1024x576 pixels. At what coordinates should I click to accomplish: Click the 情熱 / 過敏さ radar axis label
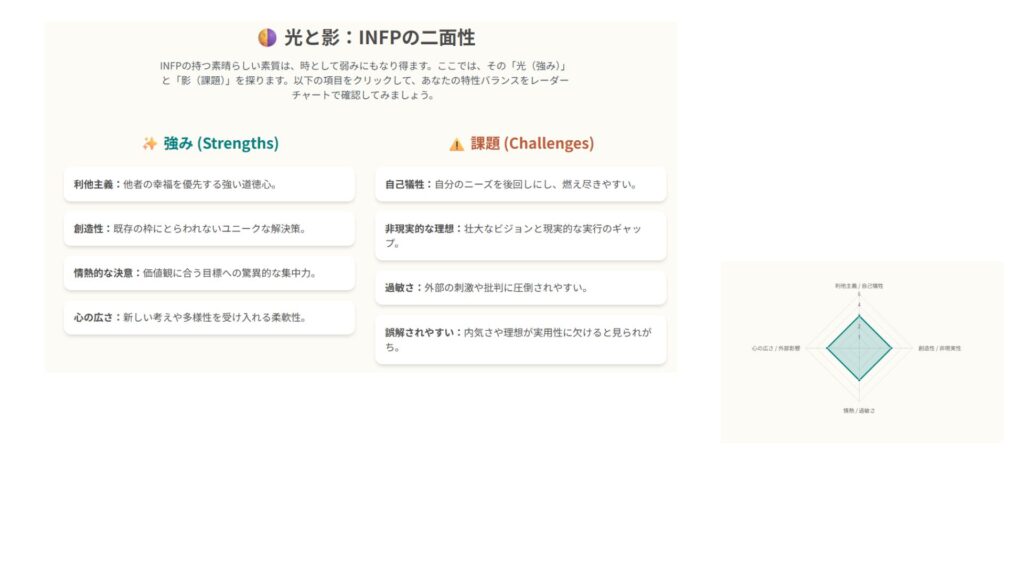coord(859,410)
